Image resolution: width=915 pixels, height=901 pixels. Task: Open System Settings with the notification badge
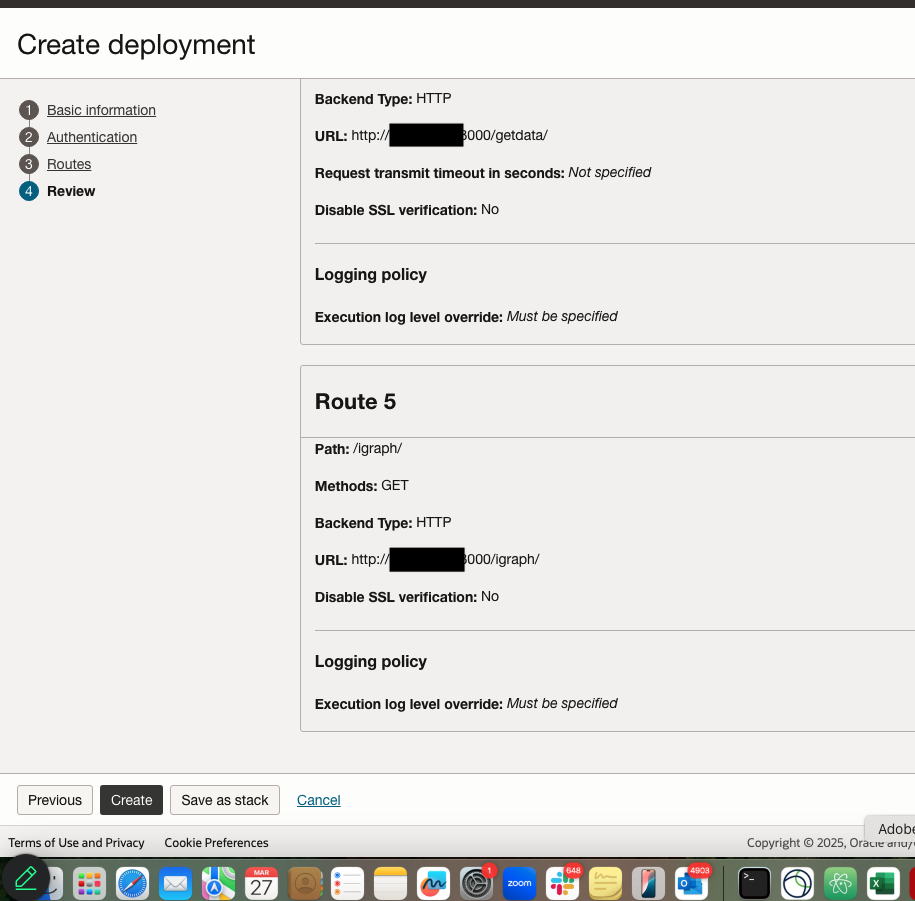pyautogui.click(x=477, y=883)
